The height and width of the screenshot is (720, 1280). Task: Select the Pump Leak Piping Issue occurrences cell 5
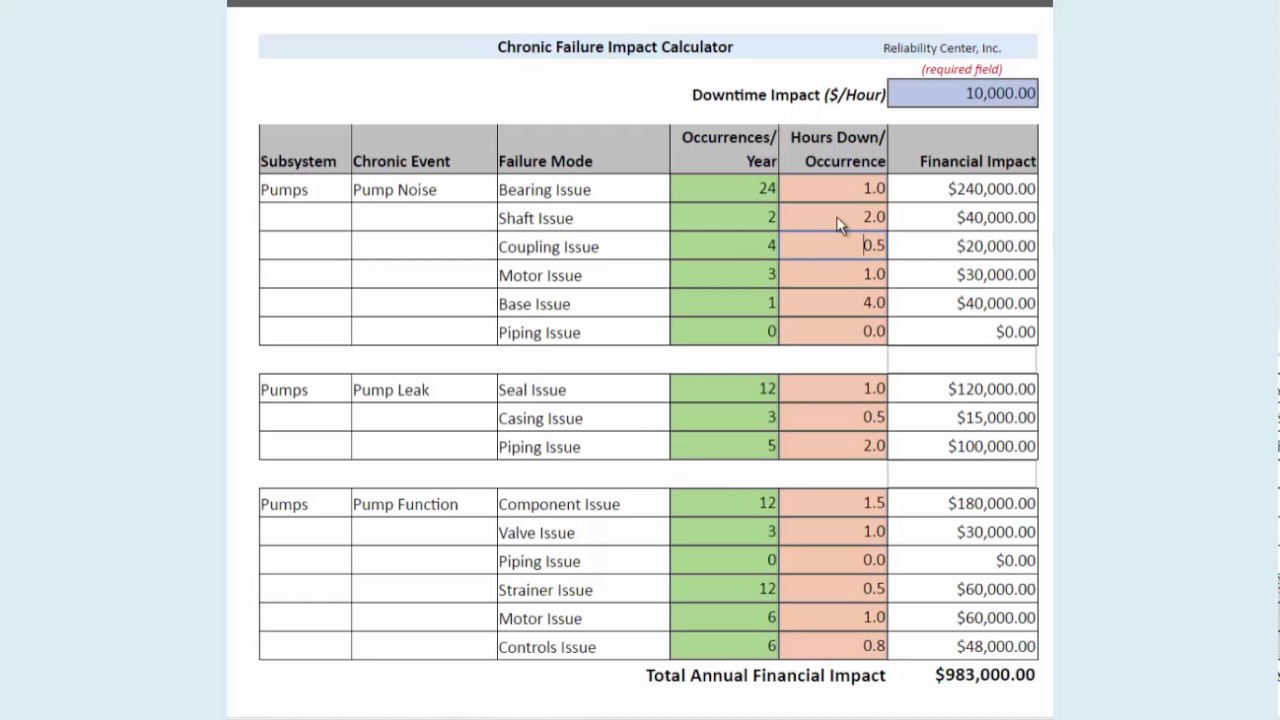coord(724,446)
